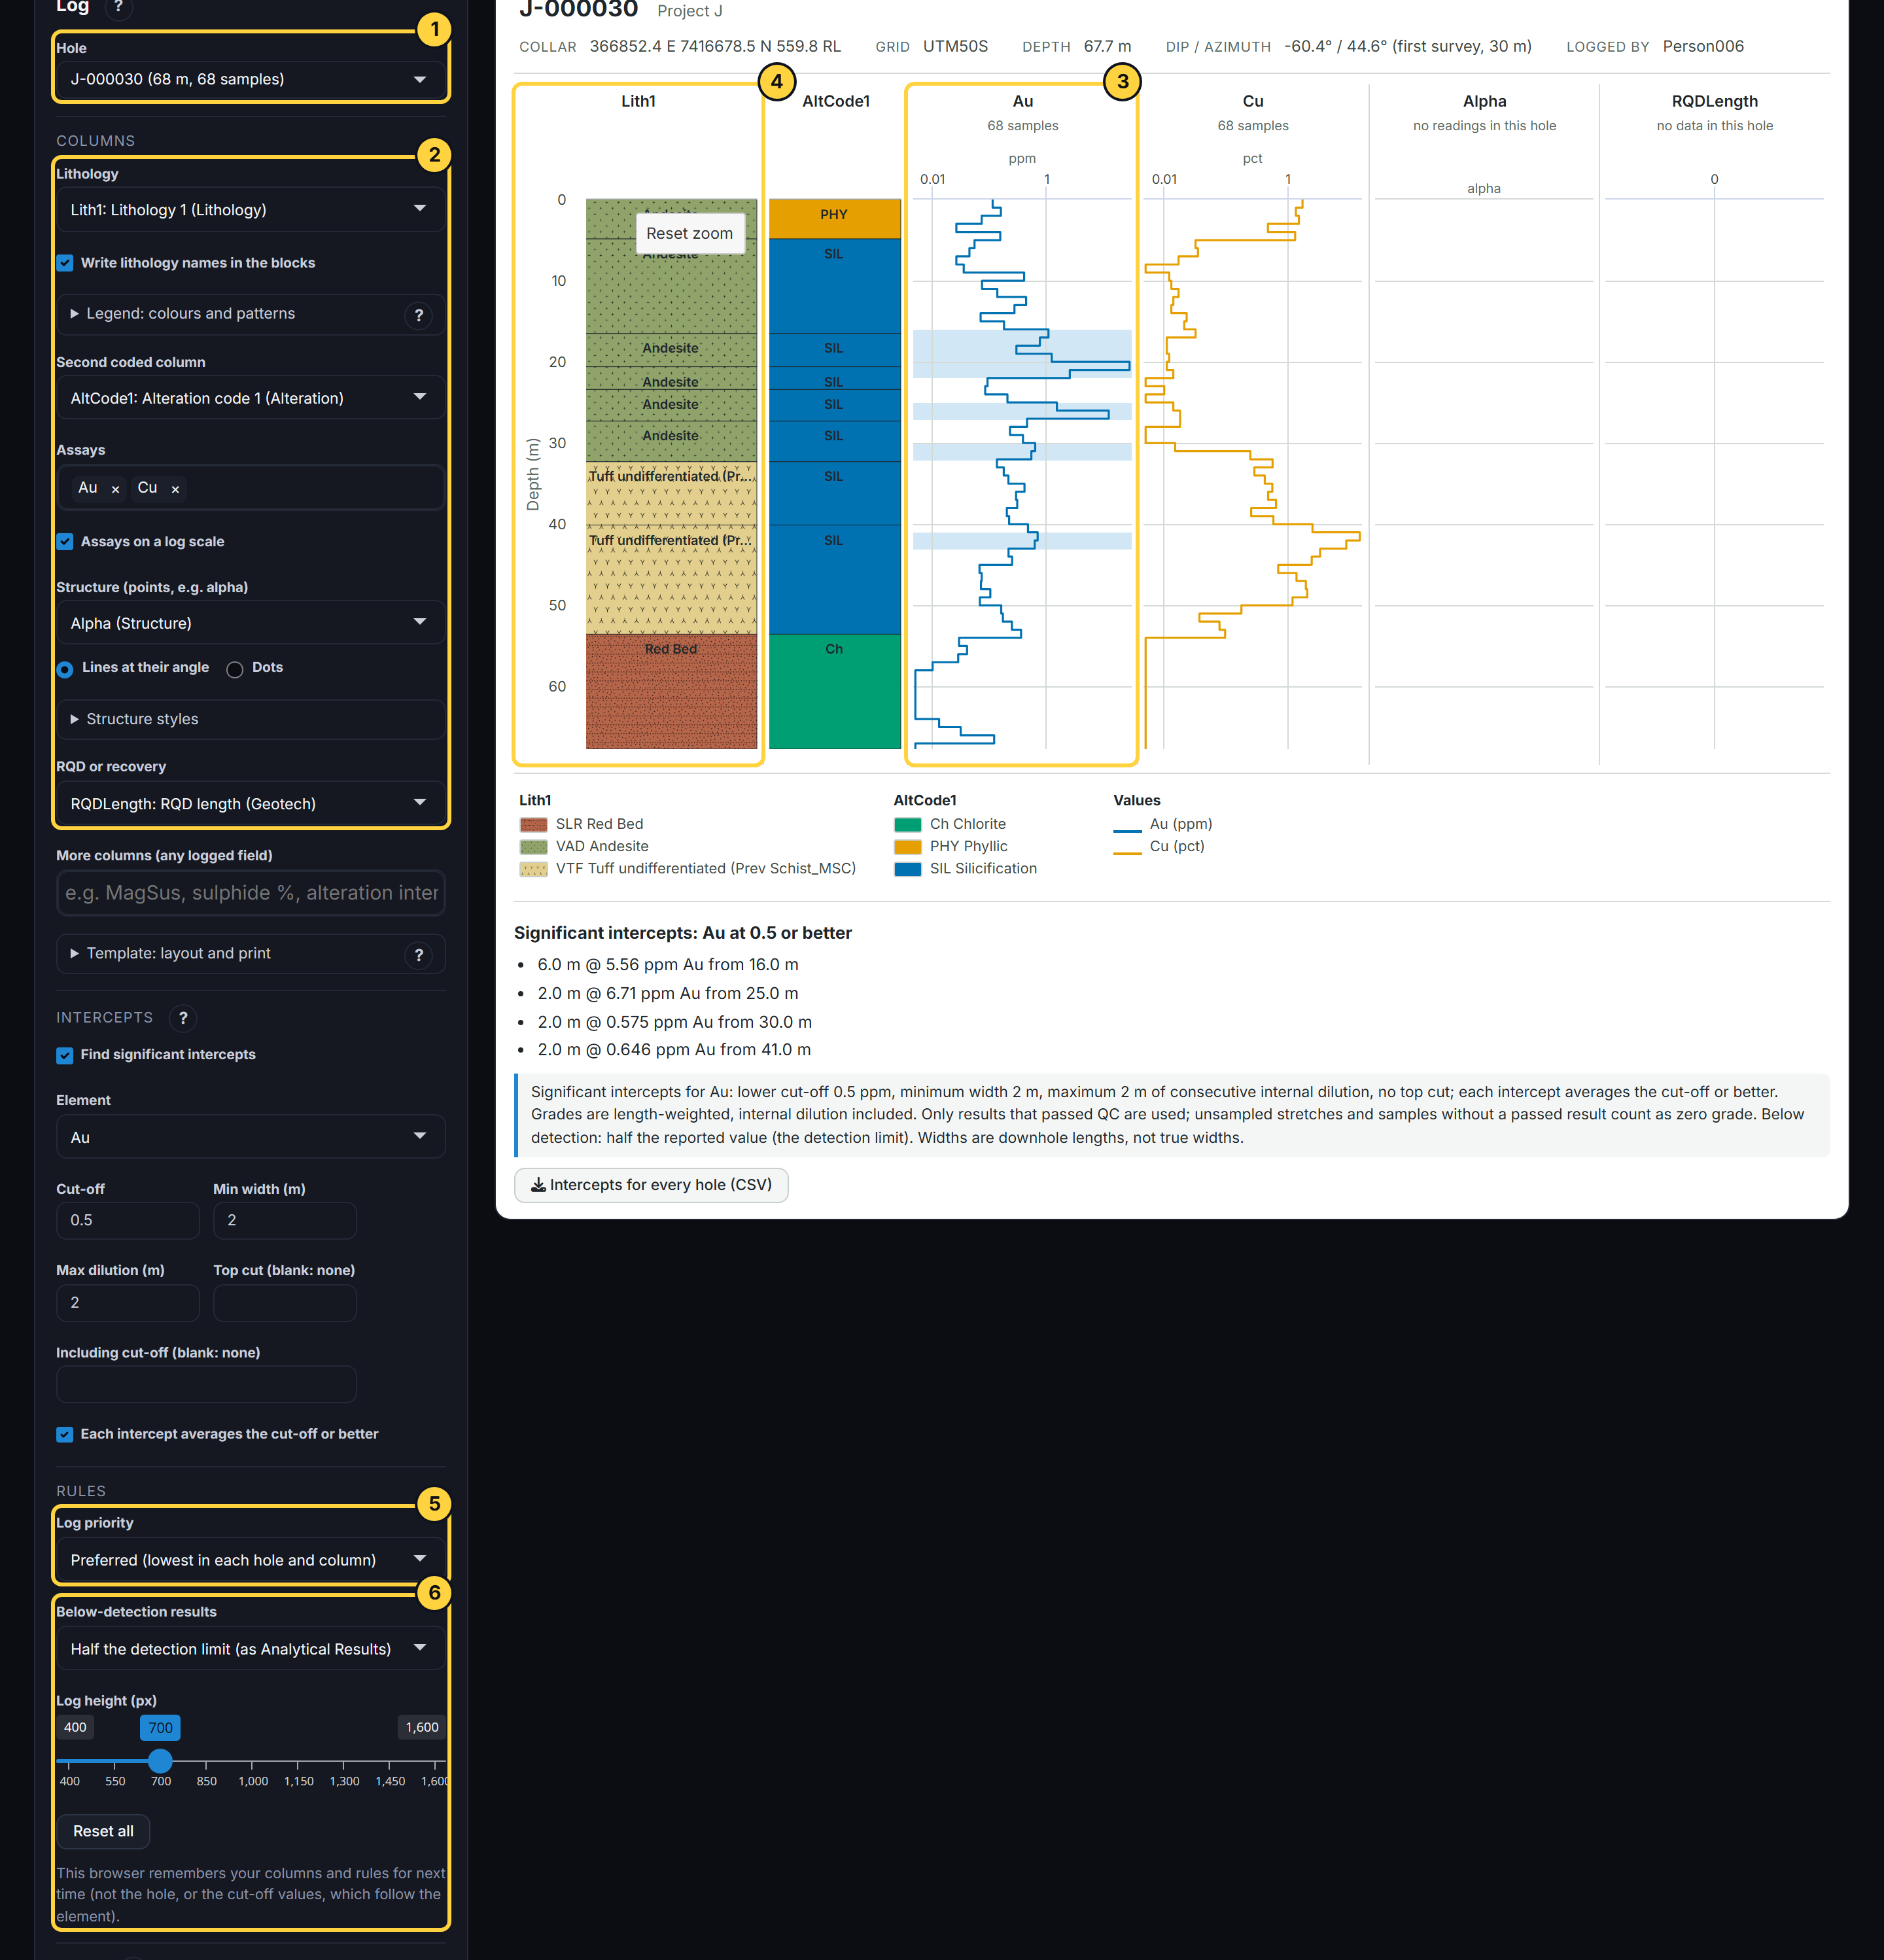Click the Min width input field

coord(285,1221)
